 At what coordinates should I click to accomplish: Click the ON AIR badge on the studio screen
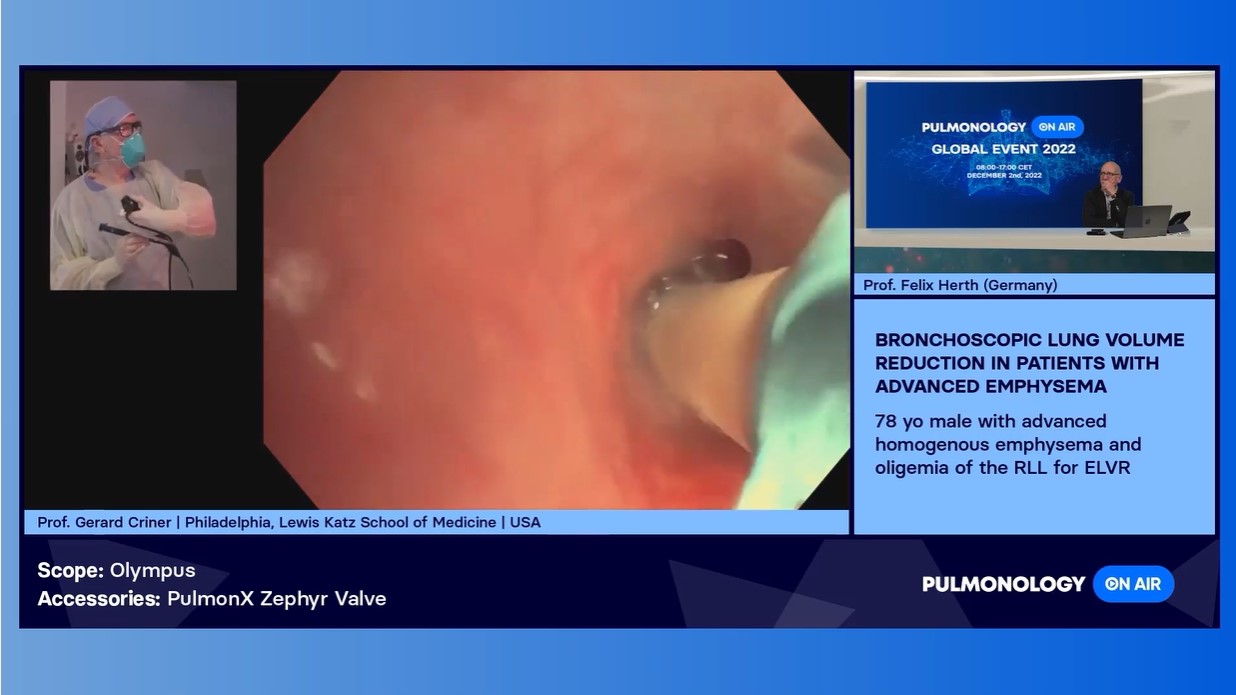(x=1057, y=127)
